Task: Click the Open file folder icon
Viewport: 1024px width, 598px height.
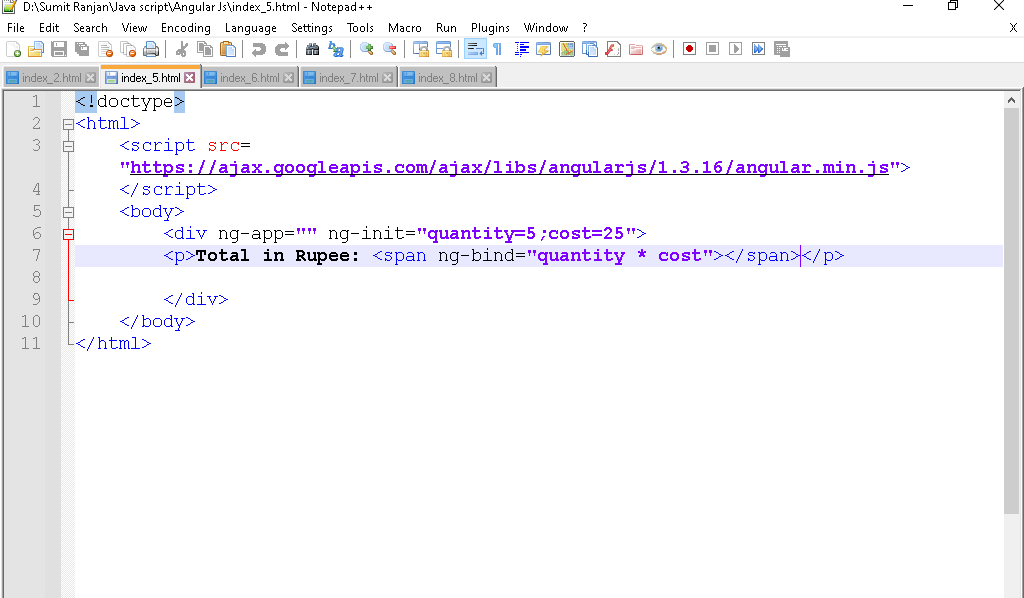Action: pyautogui.click(x=36, y=49)
